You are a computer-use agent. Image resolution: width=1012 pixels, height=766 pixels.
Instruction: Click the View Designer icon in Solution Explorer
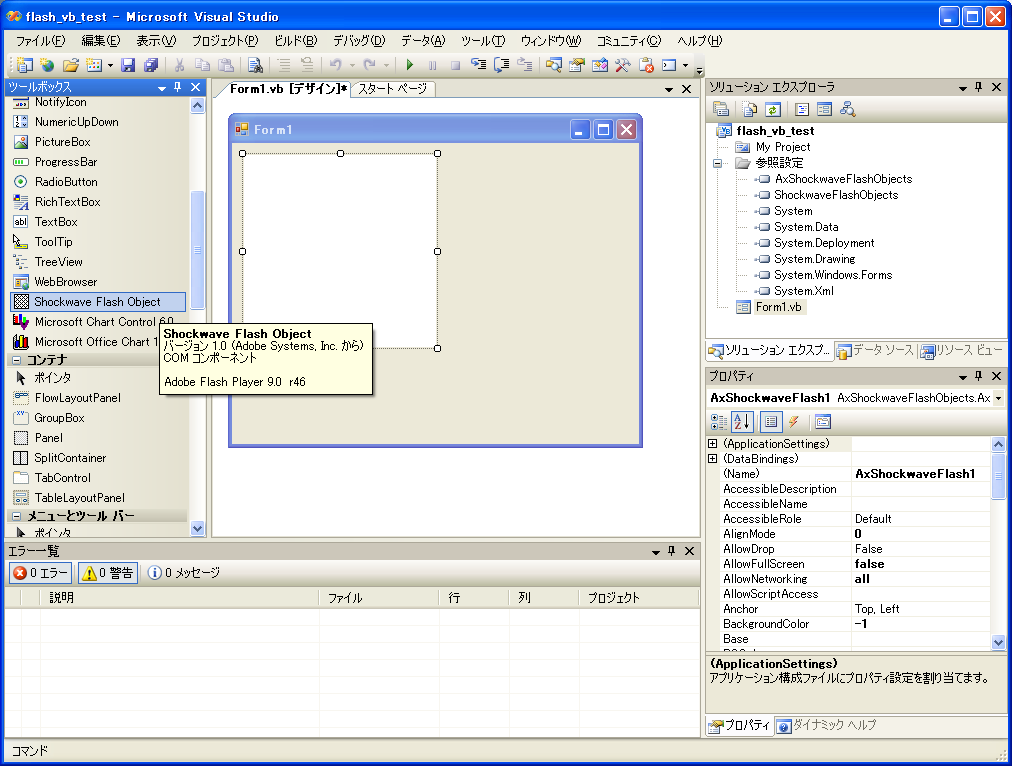tap(824, 110)
